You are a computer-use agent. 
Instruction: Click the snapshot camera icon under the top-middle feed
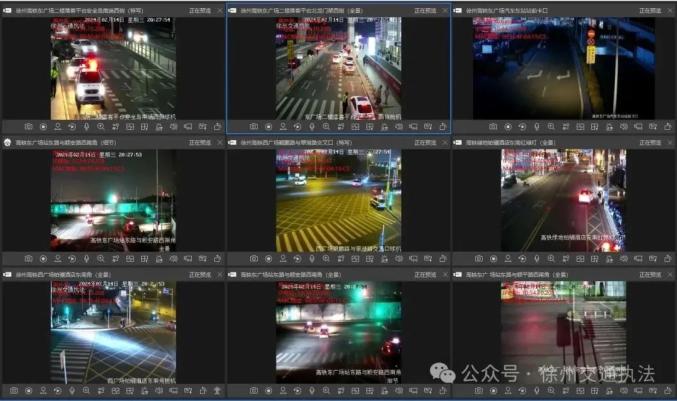(254, 127)
